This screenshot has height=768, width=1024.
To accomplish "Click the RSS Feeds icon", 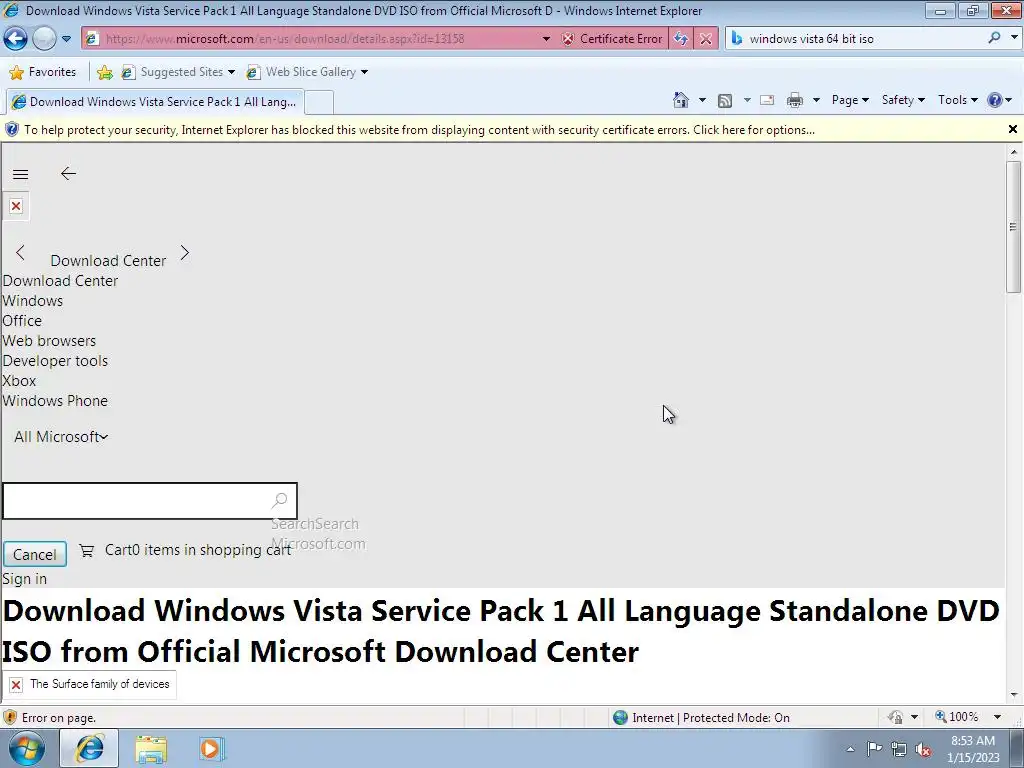I will (x=725, y=100).
